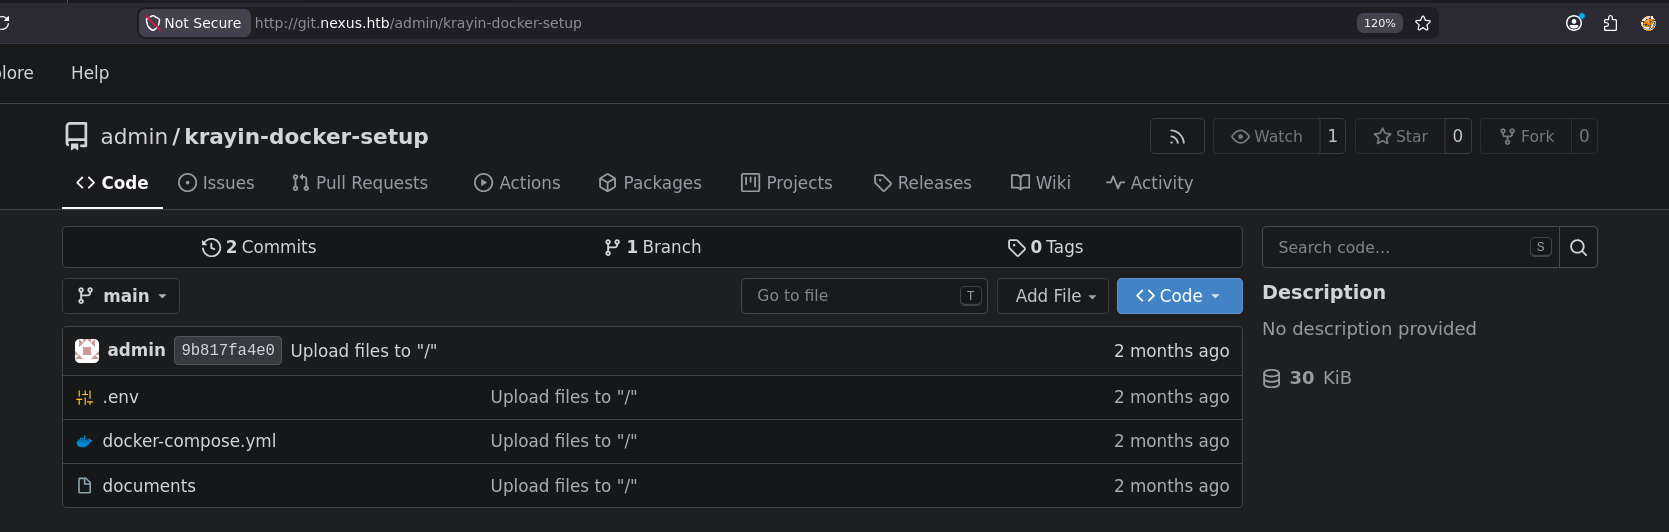This screenshot has height=532, width=1669.
Task: Open the repository RSS feed icon
Action: point(1177,137)
